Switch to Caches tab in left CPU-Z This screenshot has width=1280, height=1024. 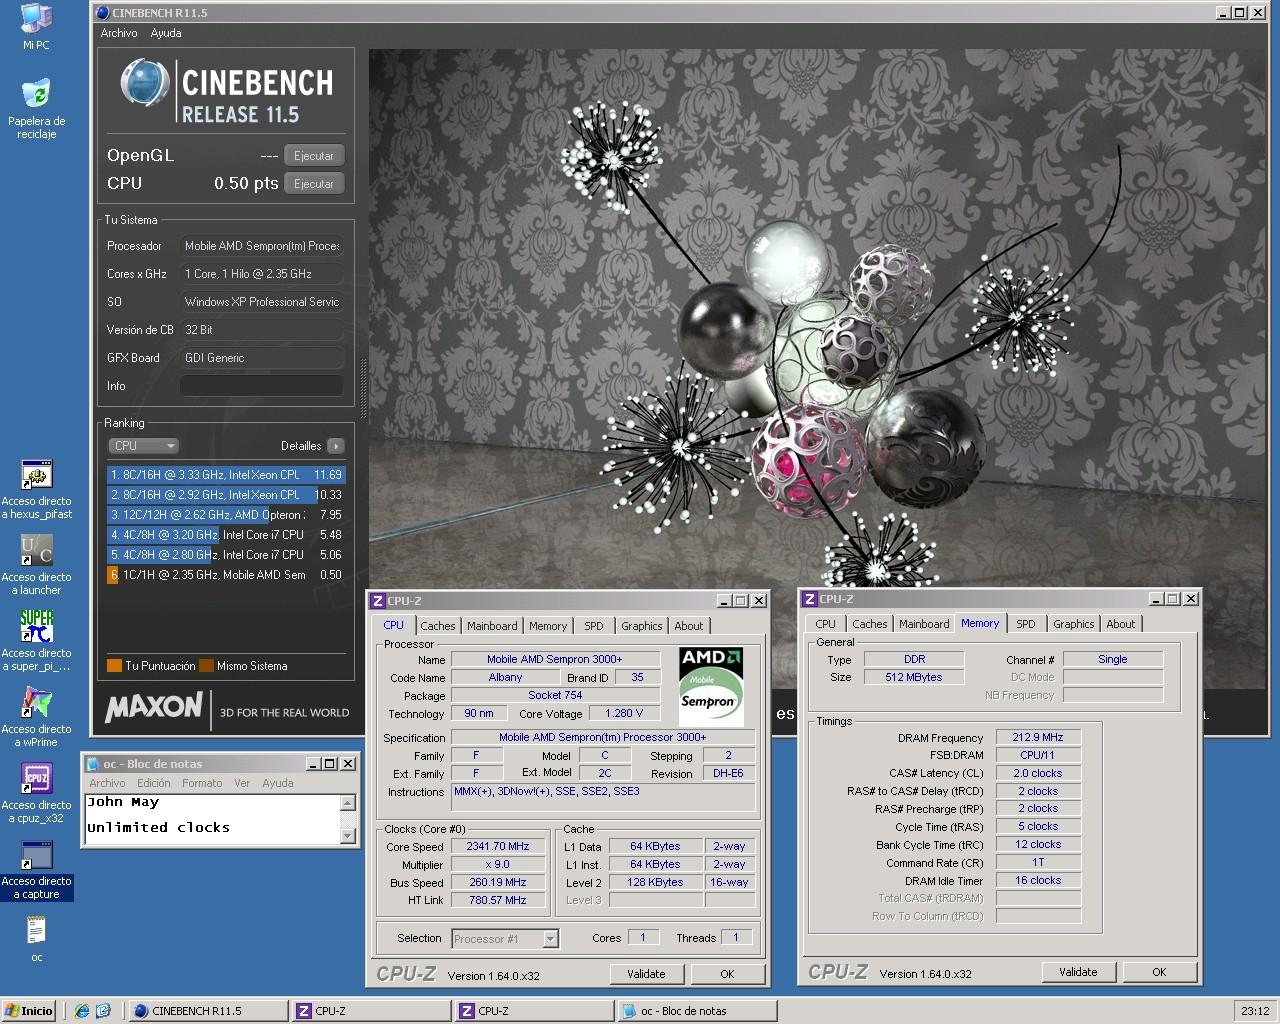point(438,626)
